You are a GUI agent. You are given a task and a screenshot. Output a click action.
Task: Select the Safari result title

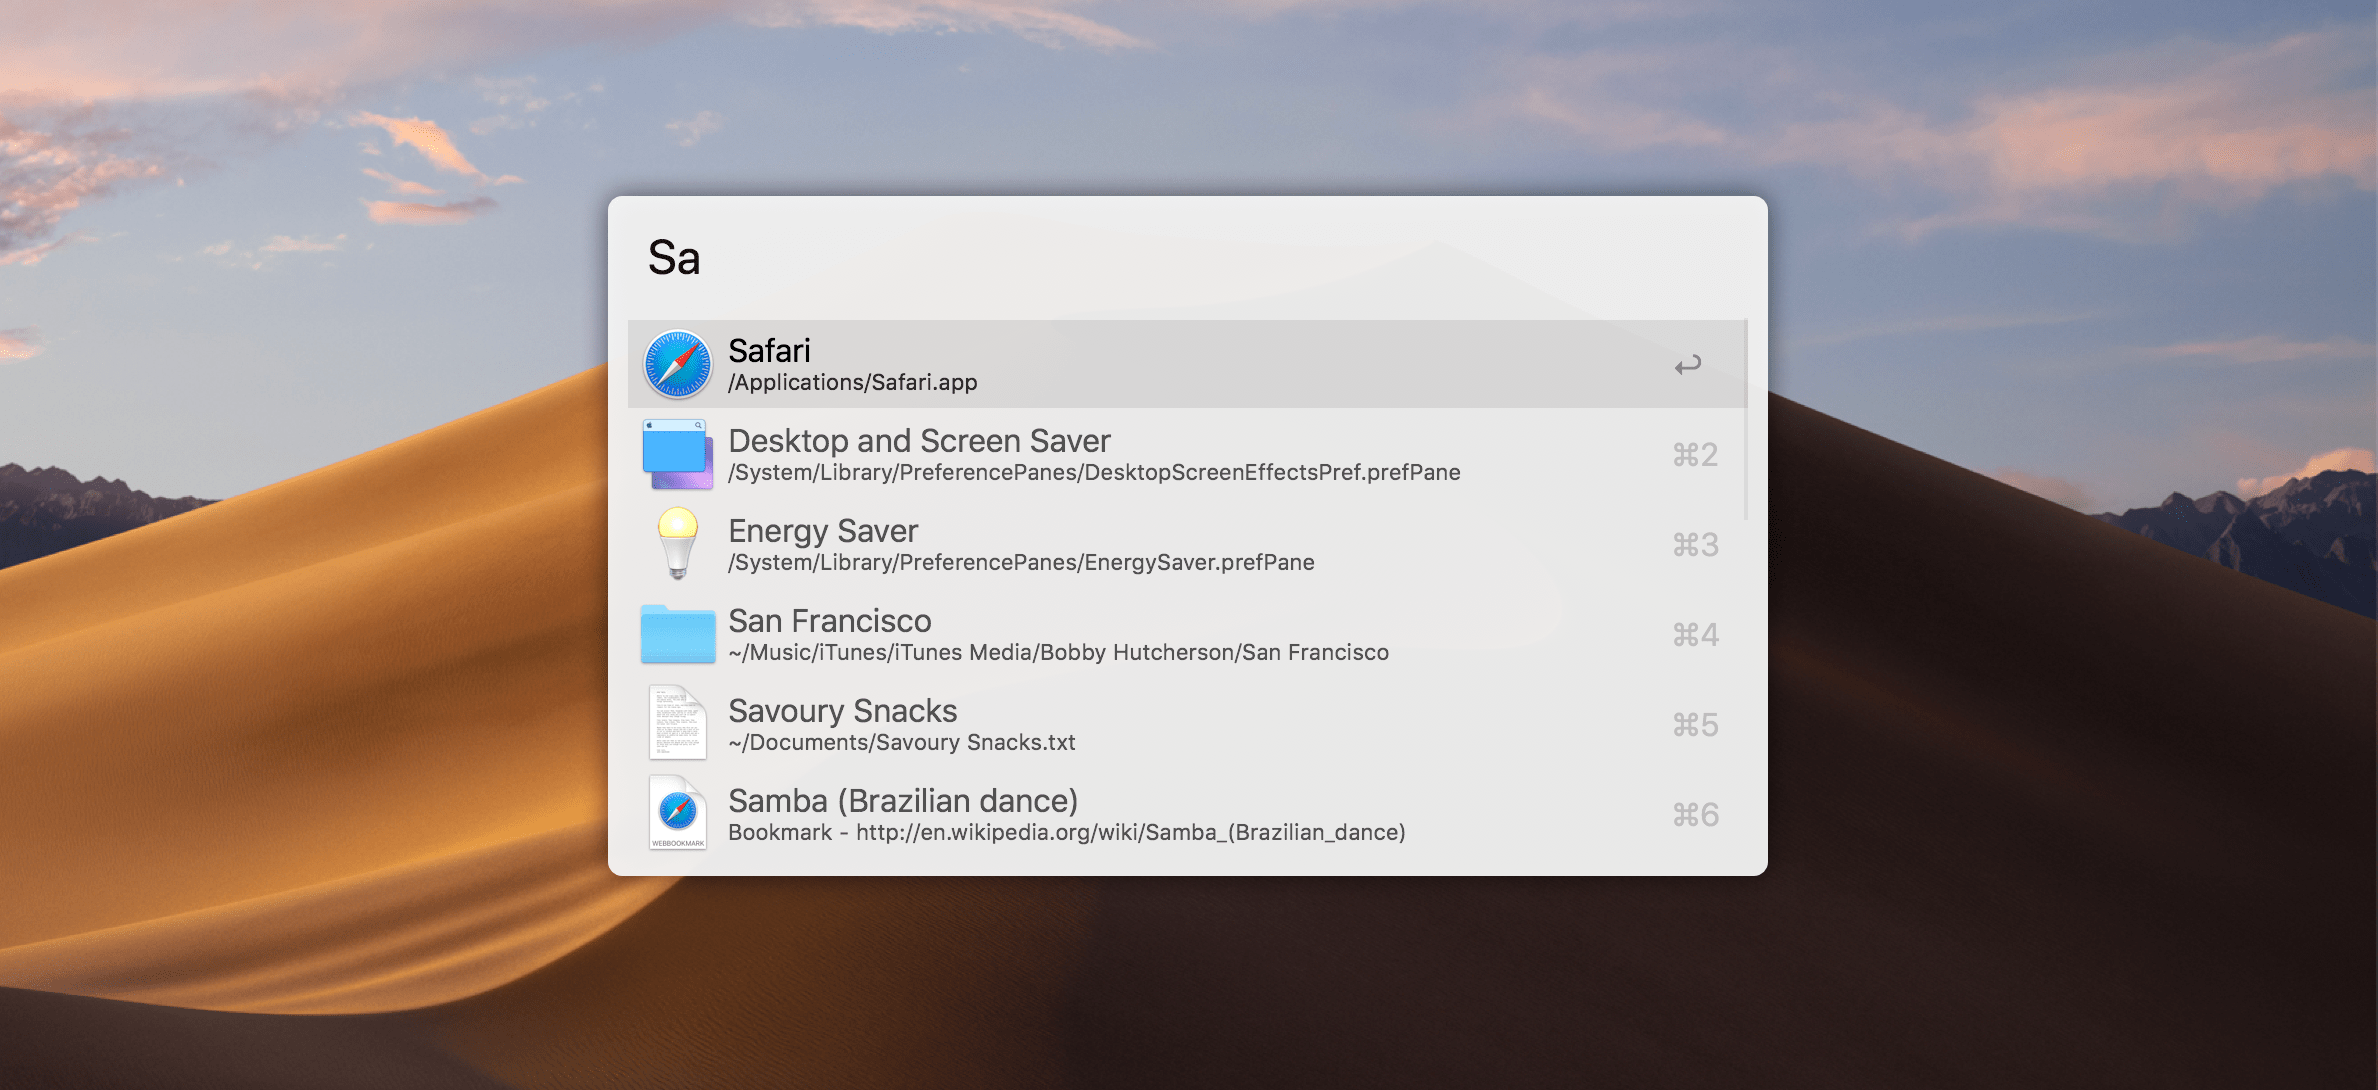[x=769, y=351]
